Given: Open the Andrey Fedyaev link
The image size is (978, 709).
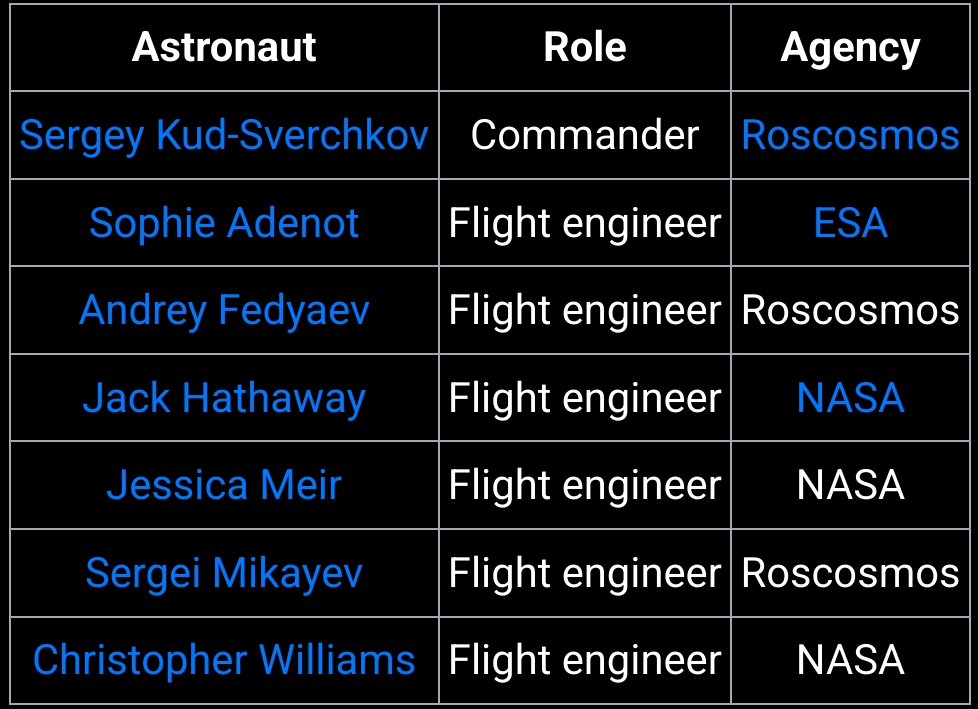Looking at the screenshot, I should tap(224, 310).
